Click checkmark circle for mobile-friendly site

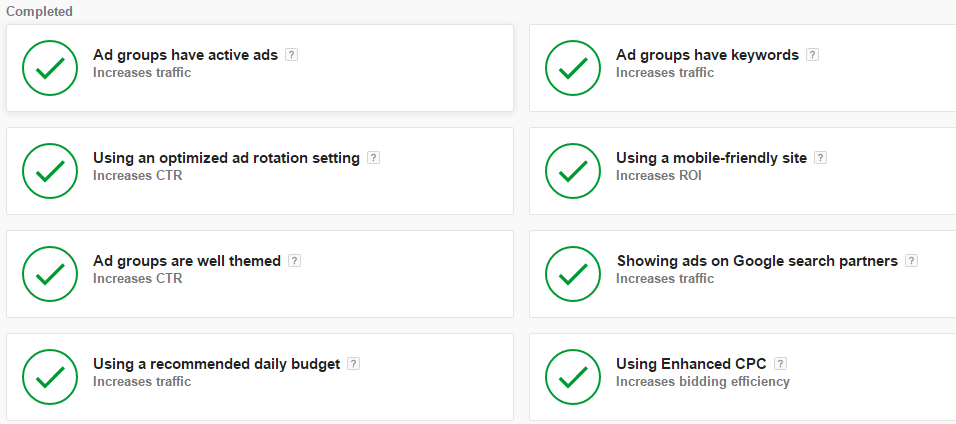point(573,171)
